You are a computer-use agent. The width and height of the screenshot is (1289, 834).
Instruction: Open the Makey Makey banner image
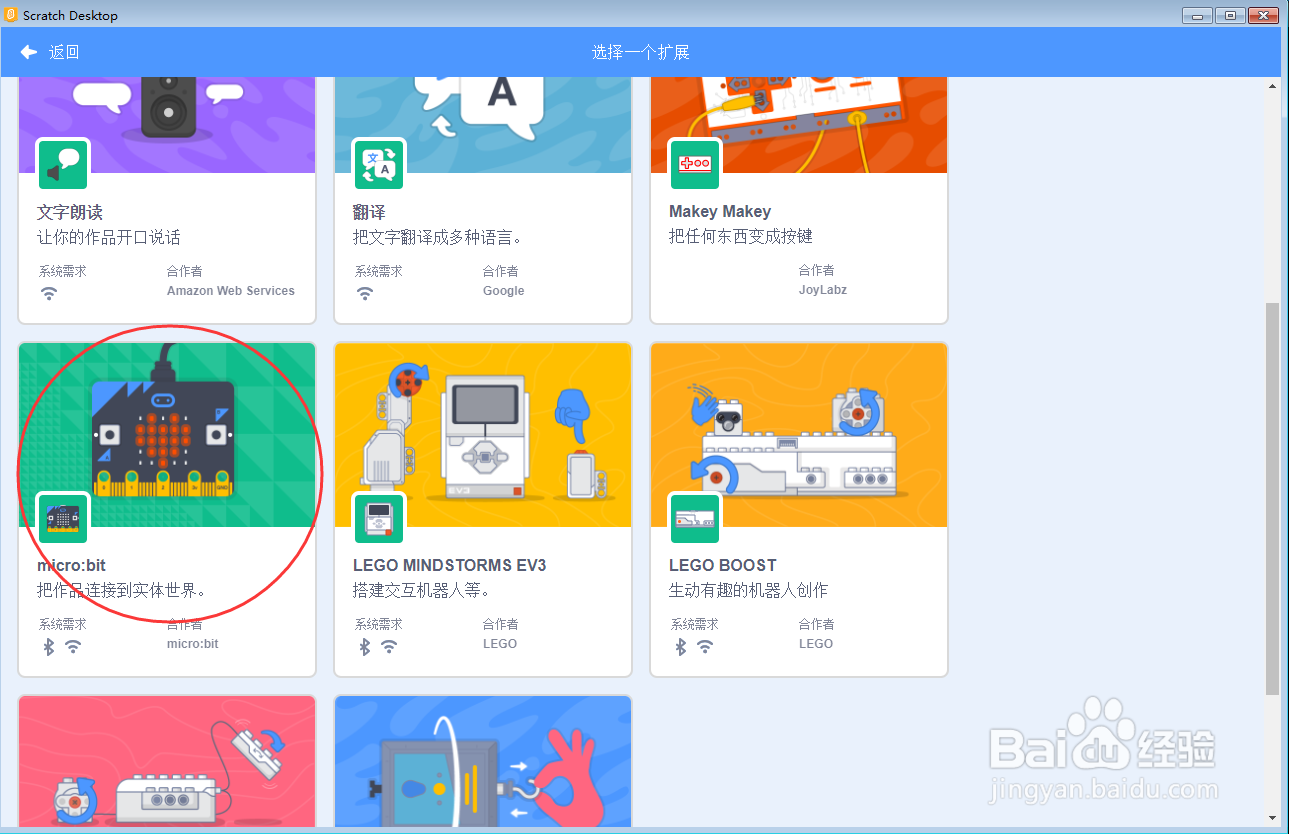click(x=799, y=125)
